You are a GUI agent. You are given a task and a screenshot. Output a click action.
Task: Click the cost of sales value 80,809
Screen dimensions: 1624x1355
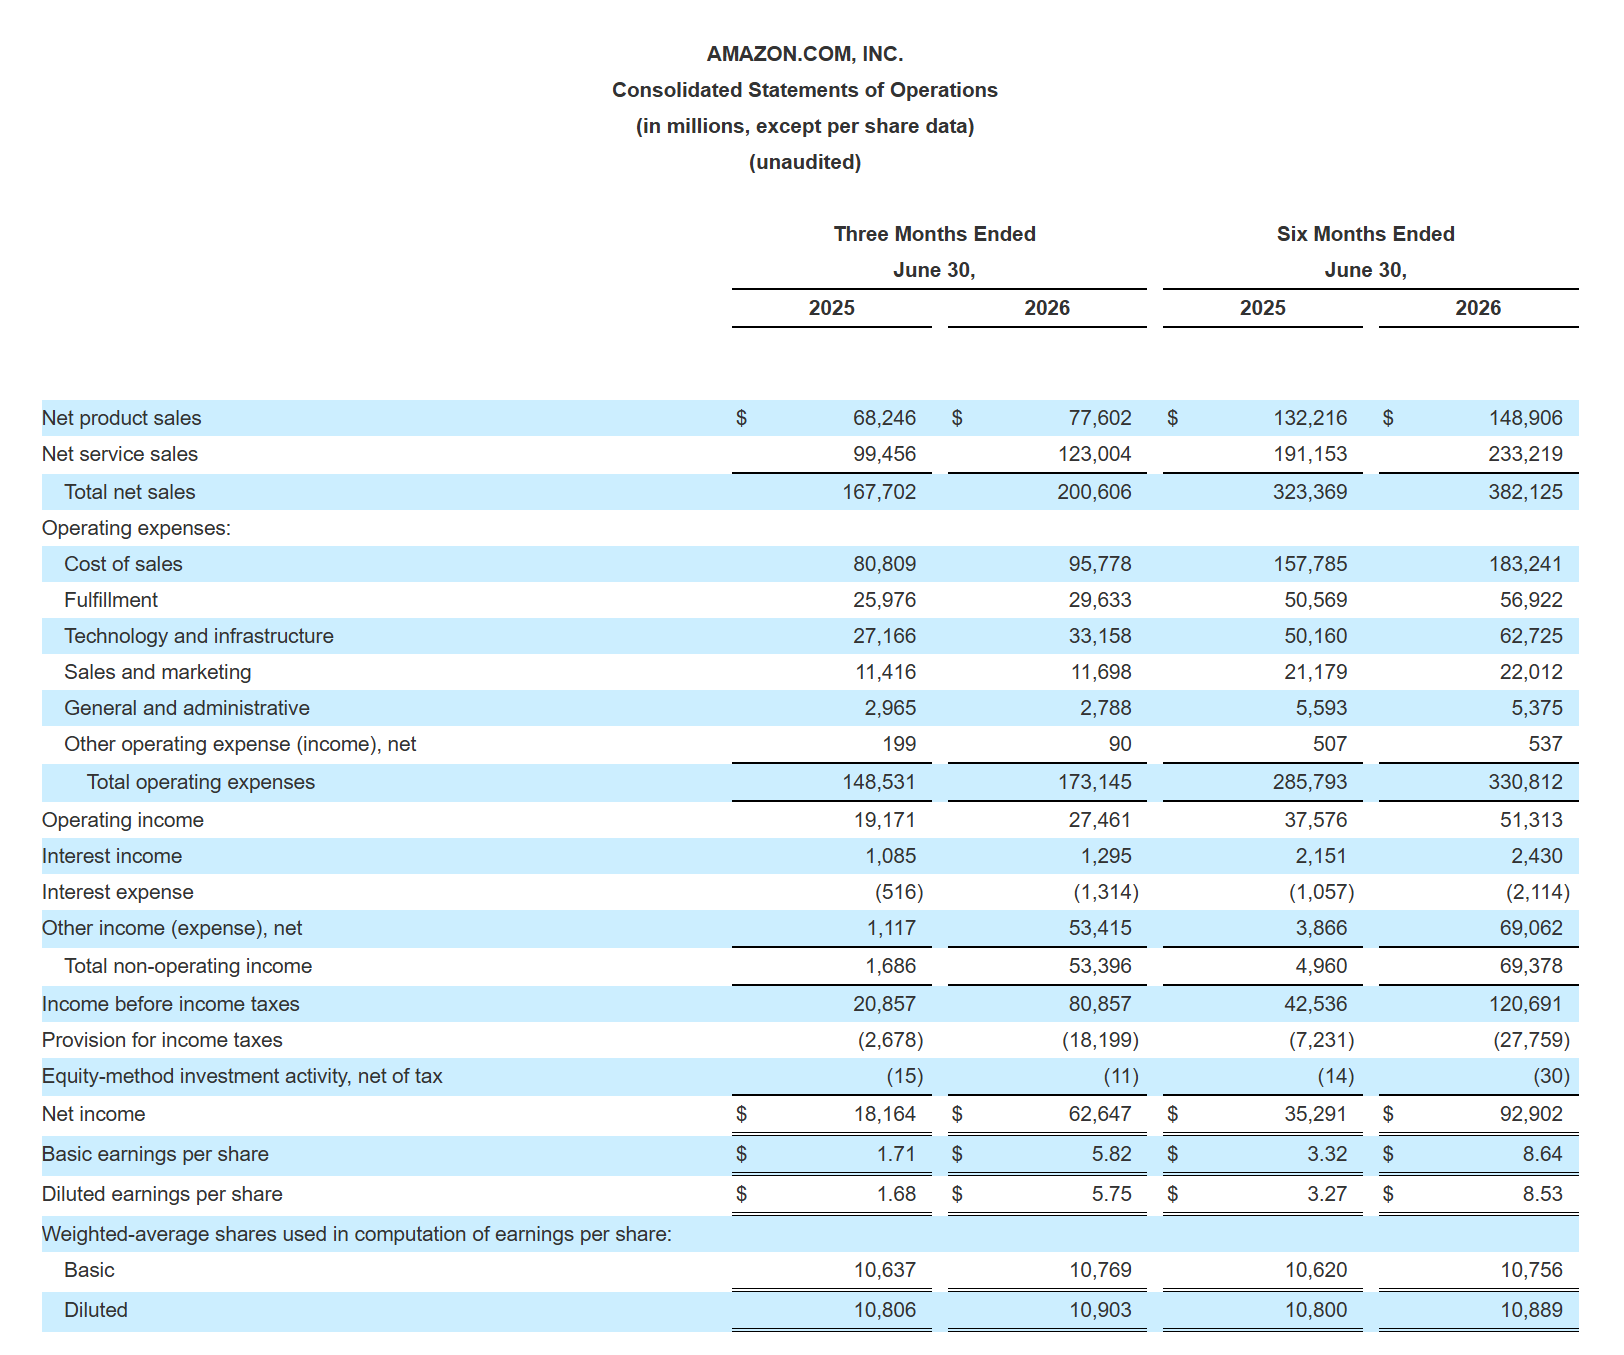[884, 564]
